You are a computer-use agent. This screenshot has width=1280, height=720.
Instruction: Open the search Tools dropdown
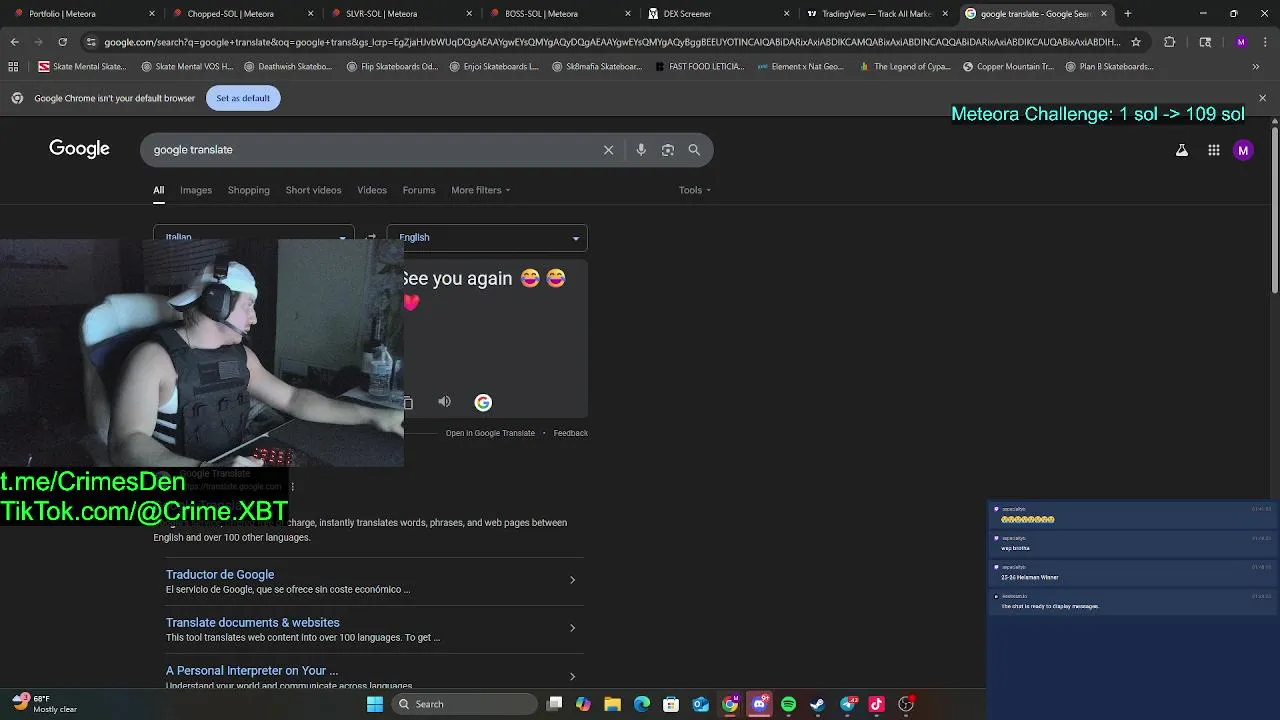(695, 190)
